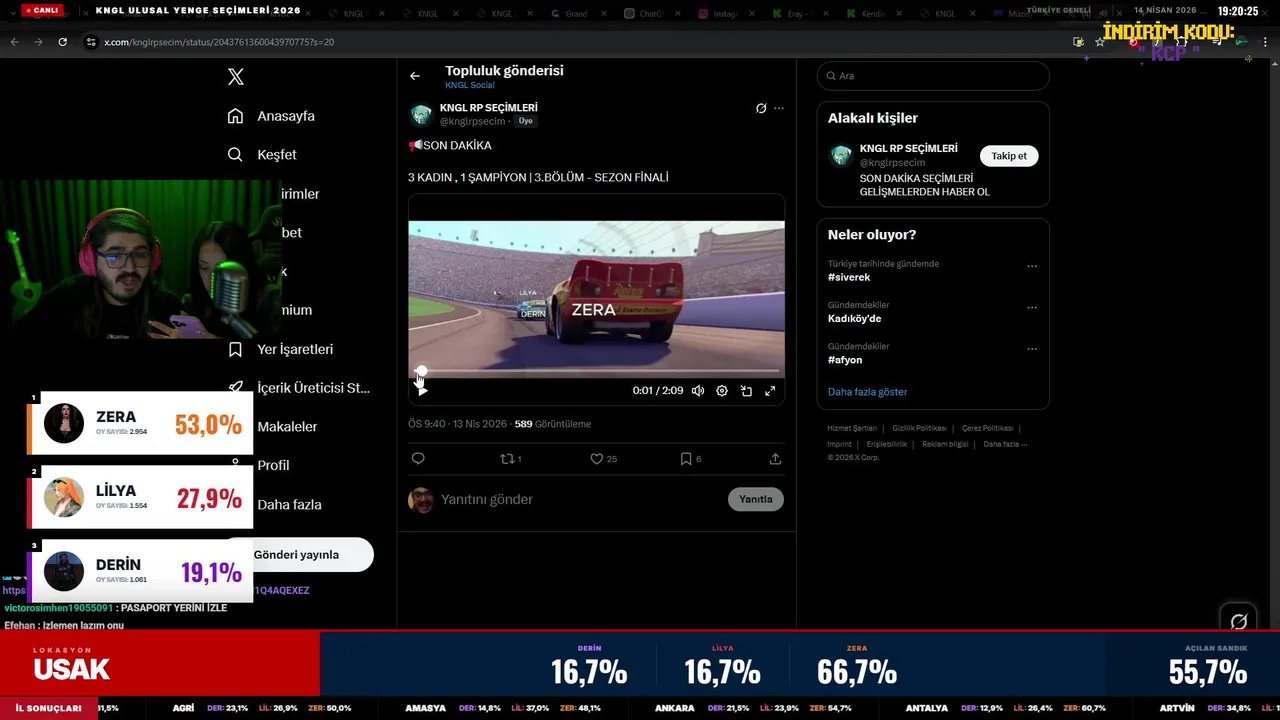Click the ZERA 53,0% candidate card
The width and height of the screenshot is (1280, 720).
coord(140,423)
